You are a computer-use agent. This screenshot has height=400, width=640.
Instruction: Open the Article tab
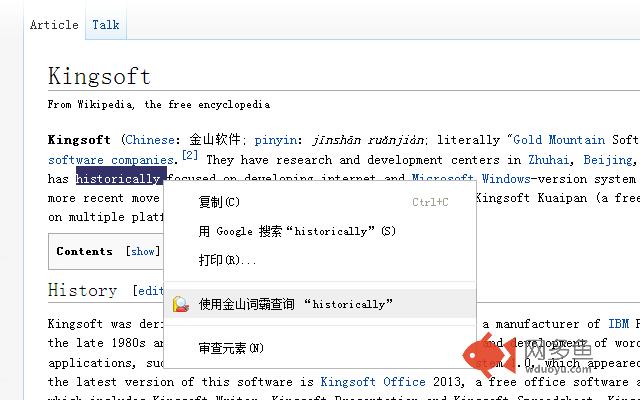pyautogui.click(x=54, y=24)
